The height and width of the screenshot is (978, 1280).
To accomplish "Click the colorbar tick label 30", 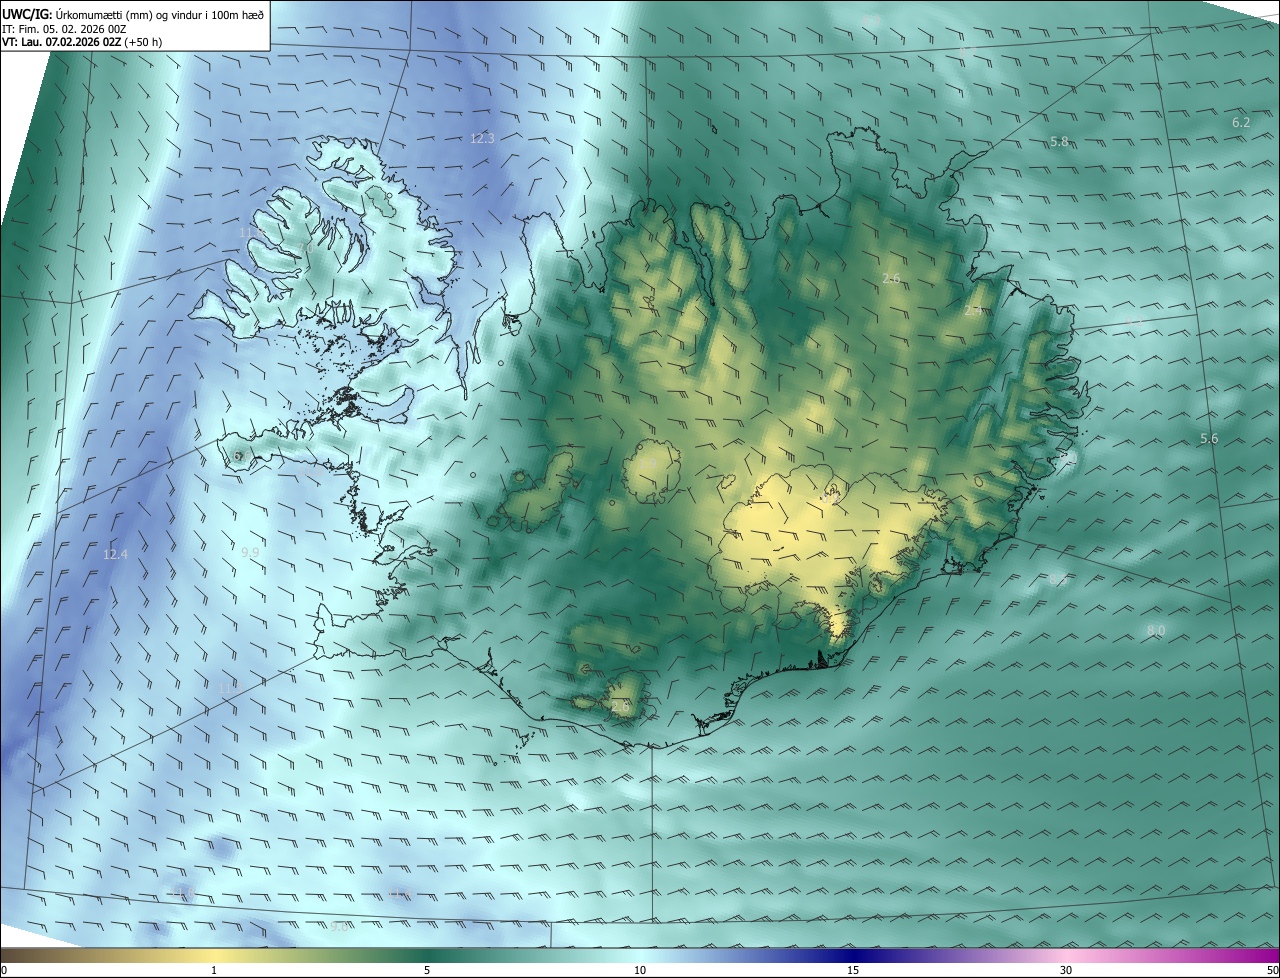I will (x=1066, y=970).
